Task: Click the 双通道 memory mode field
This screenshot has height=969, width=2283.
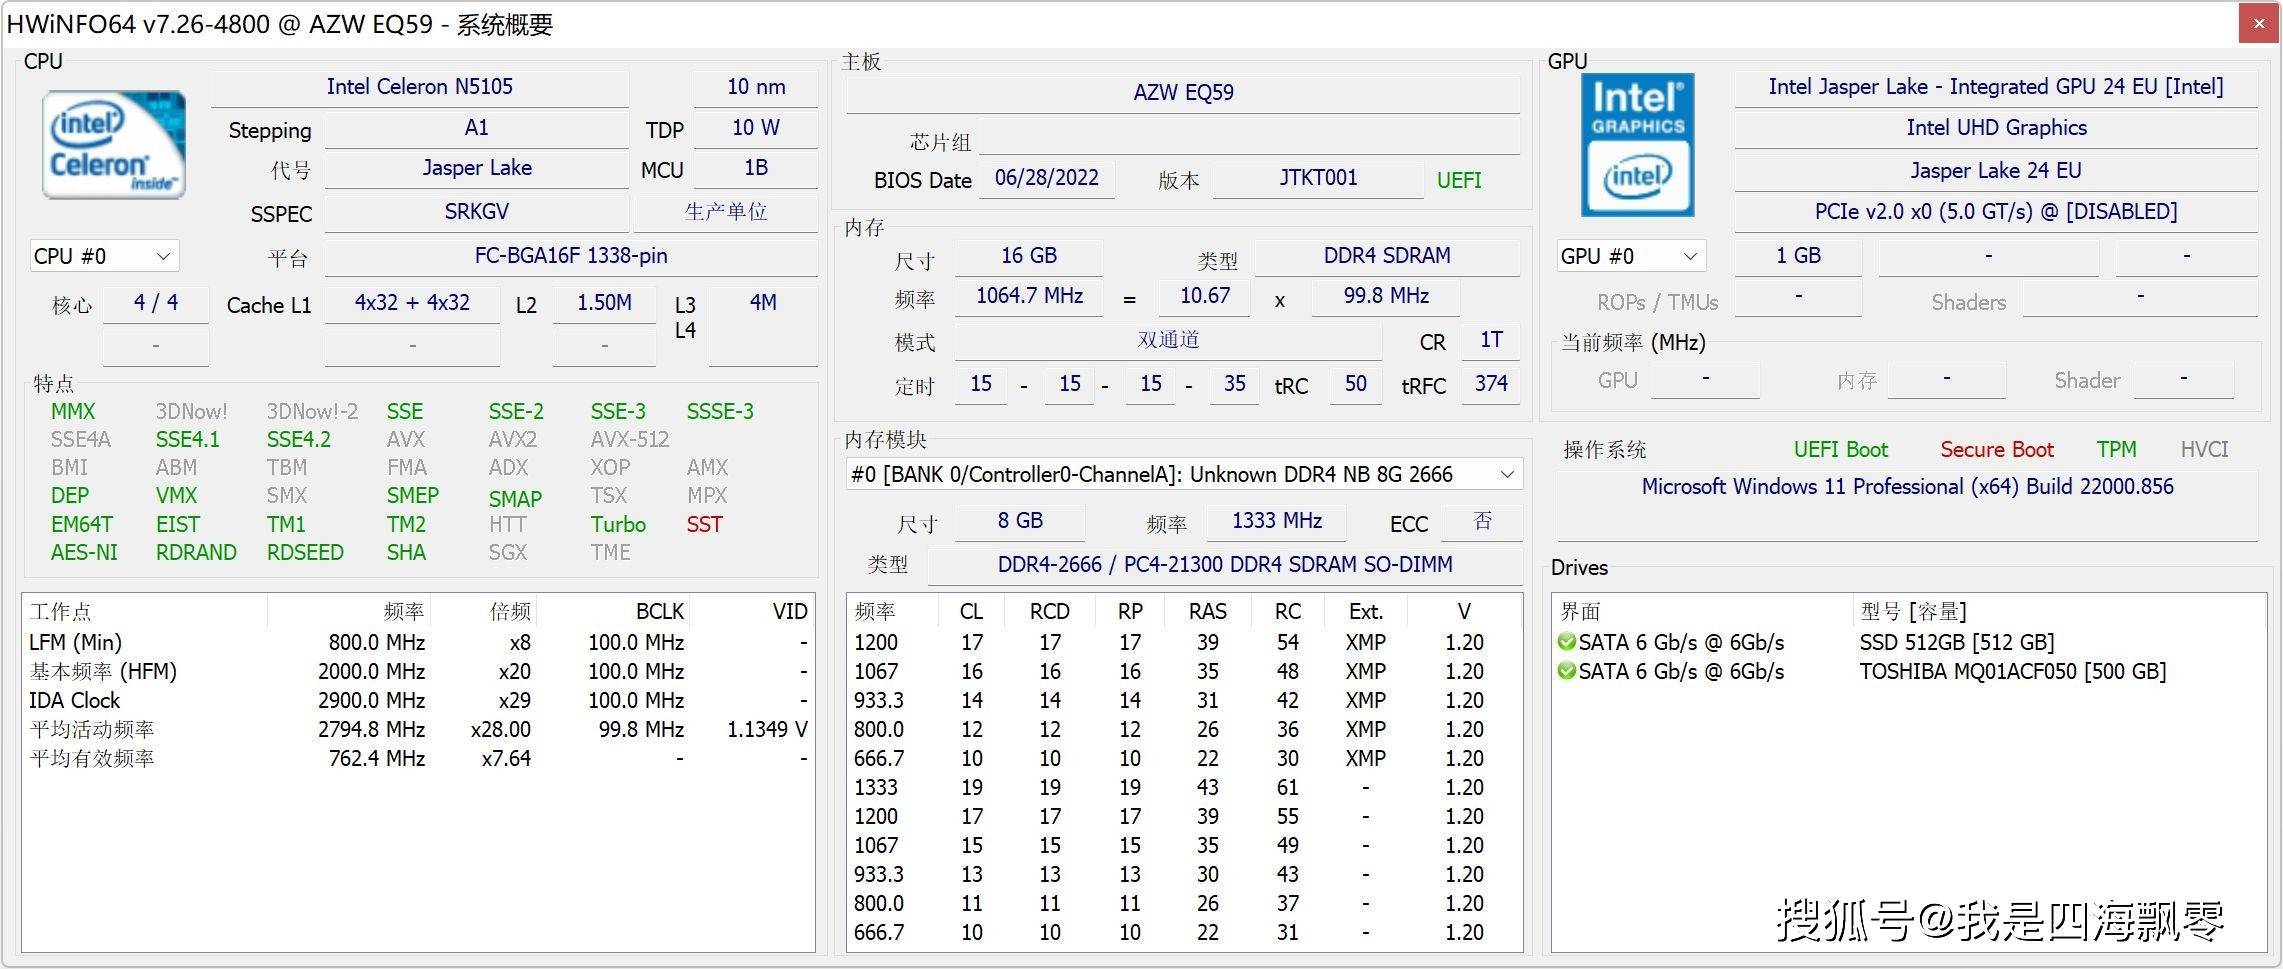Action: point(1168,340)
